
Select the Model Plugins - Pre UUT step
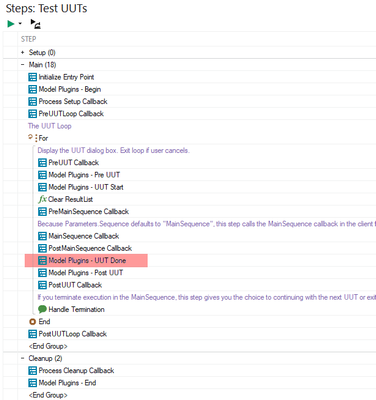(x=84, y=175)
